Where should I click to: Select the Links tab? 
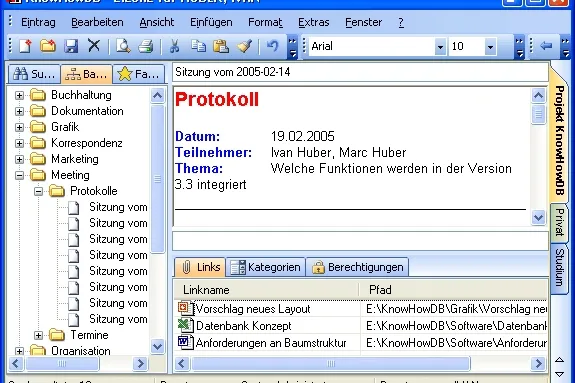(x=200, y=267)
